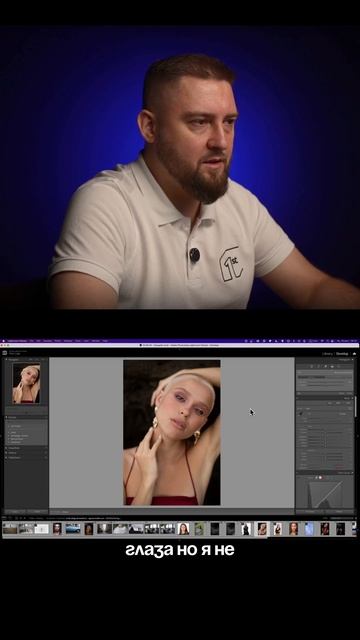
Task: Click the right panel scrollbar
Action: point(356,407)
